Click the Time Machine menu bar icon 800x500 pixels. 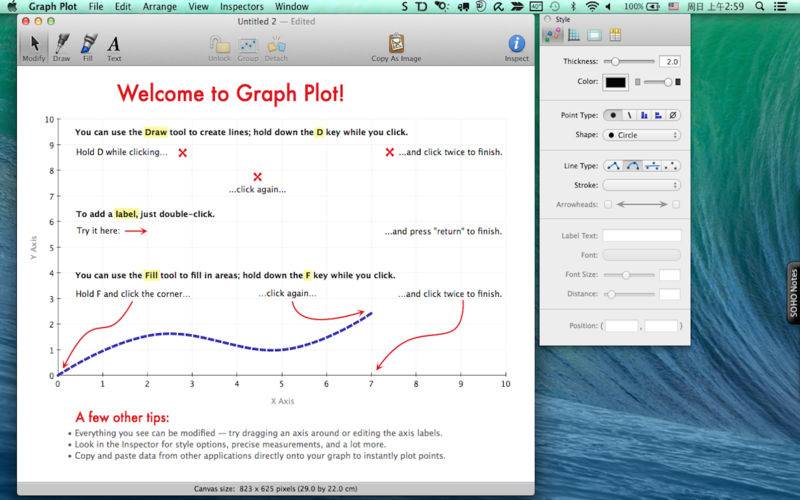click(555, 6)
